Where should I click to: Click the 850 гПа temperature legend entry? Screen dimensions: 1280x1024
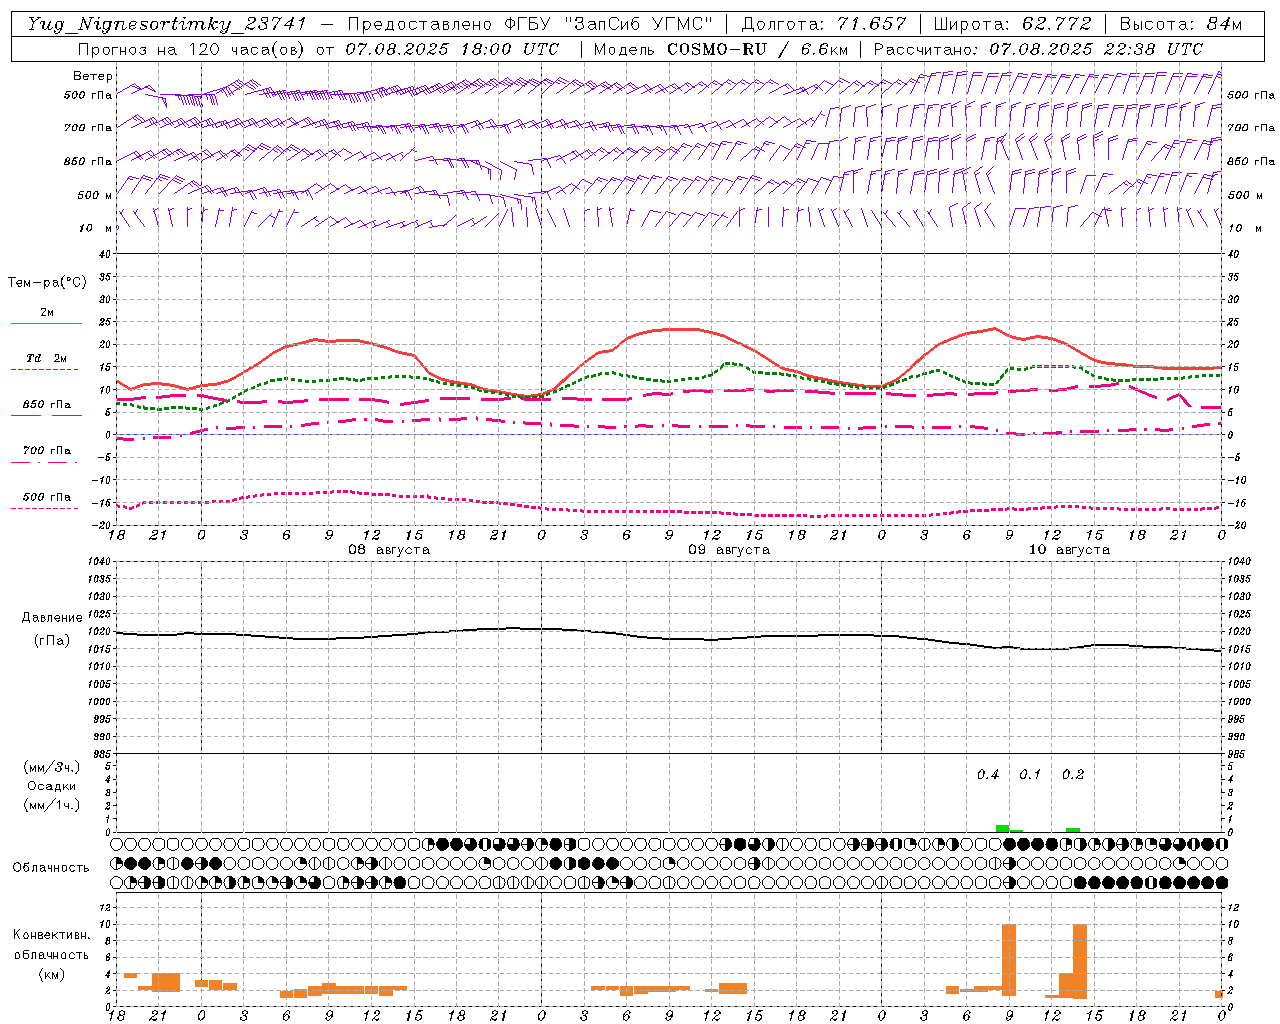pos(46,405)
